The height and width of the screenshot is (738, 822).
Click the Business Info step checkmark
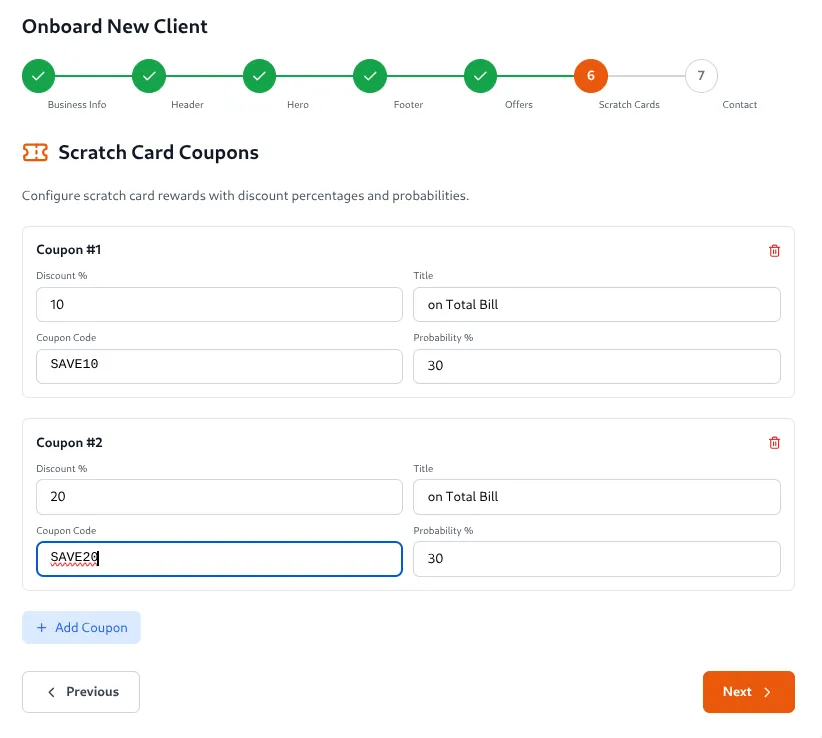pyautogui.click(x=38, y=76)
